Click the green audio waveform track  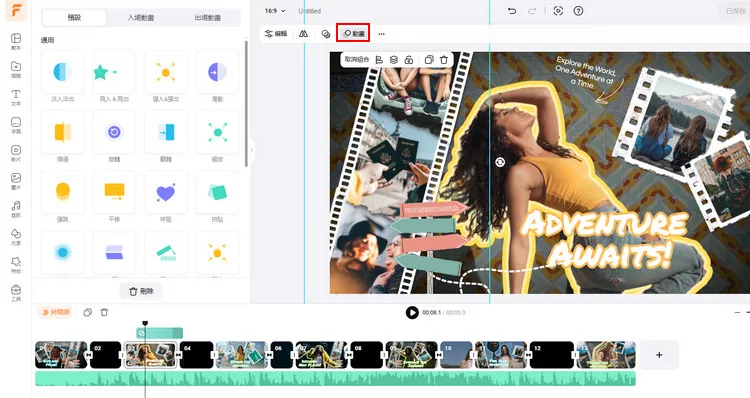click(335, 378)
